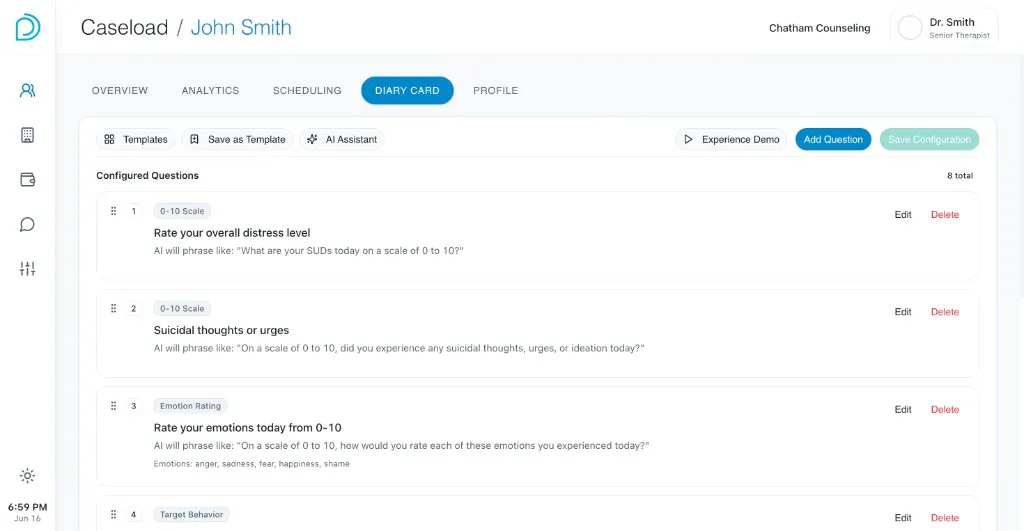
Task: Click the 'Senior Therapist' role label
Action: click(959, 35)
